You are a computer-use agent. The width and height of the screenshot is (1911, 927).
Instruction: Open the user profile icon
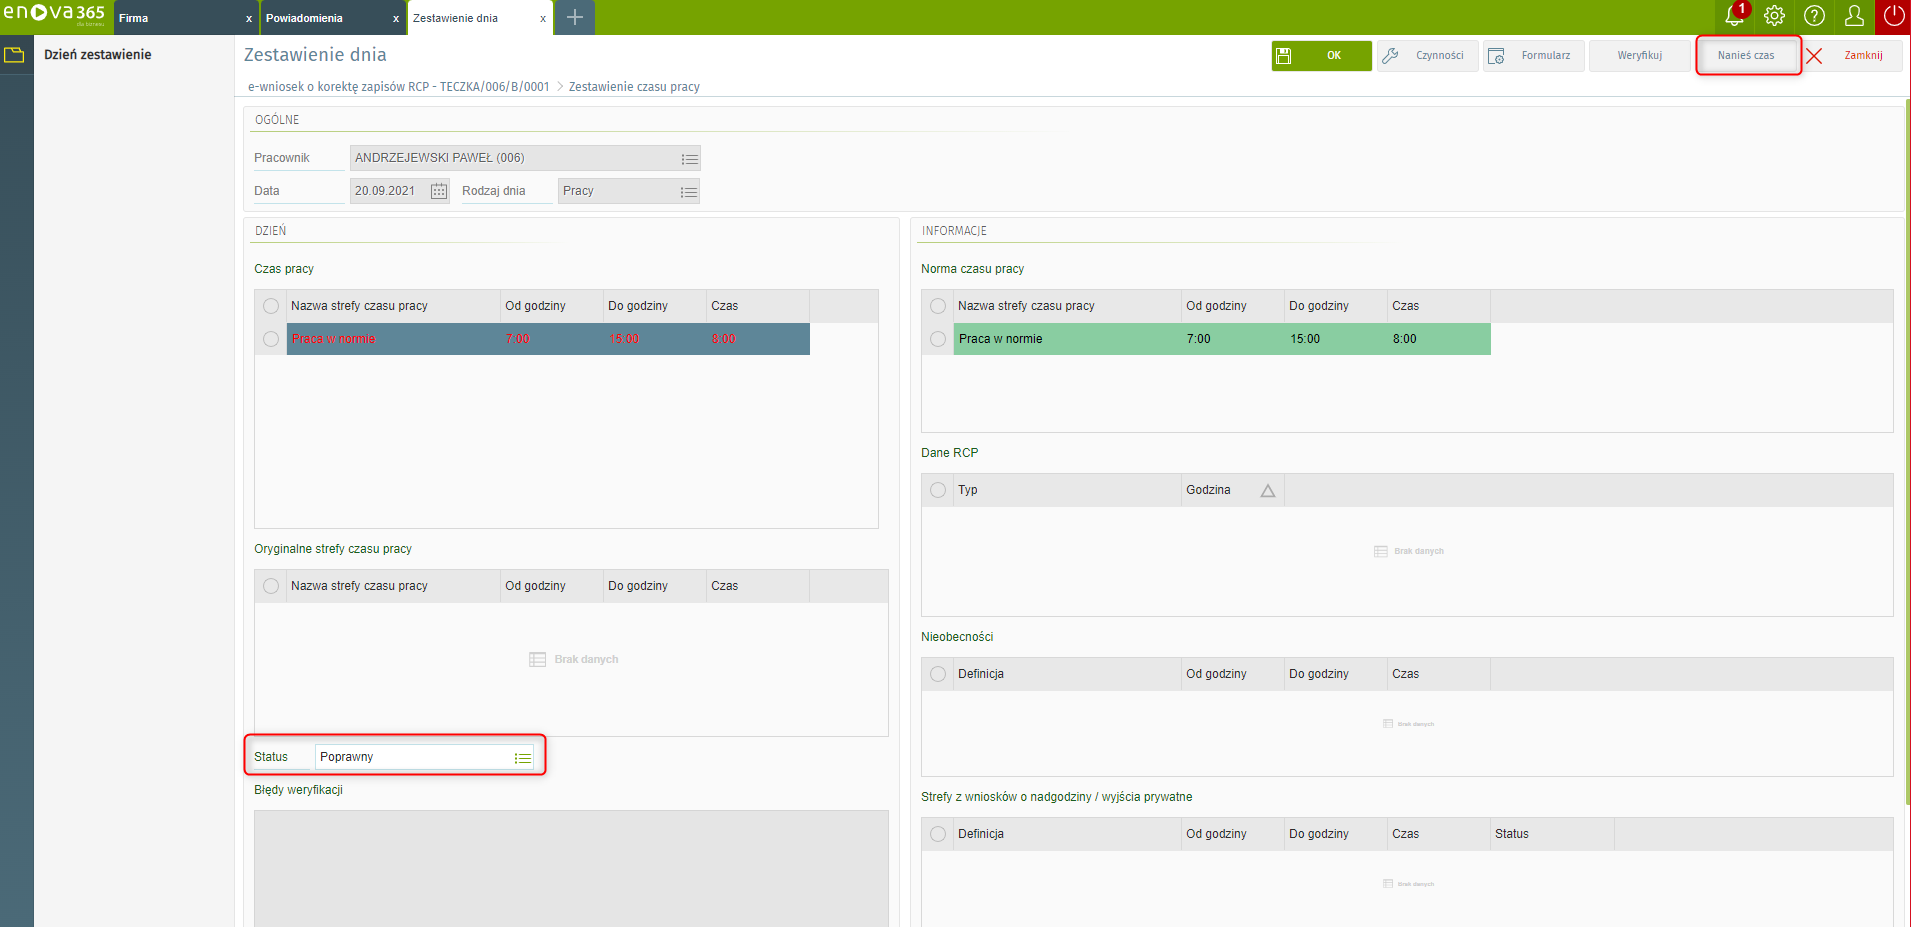1854,17
